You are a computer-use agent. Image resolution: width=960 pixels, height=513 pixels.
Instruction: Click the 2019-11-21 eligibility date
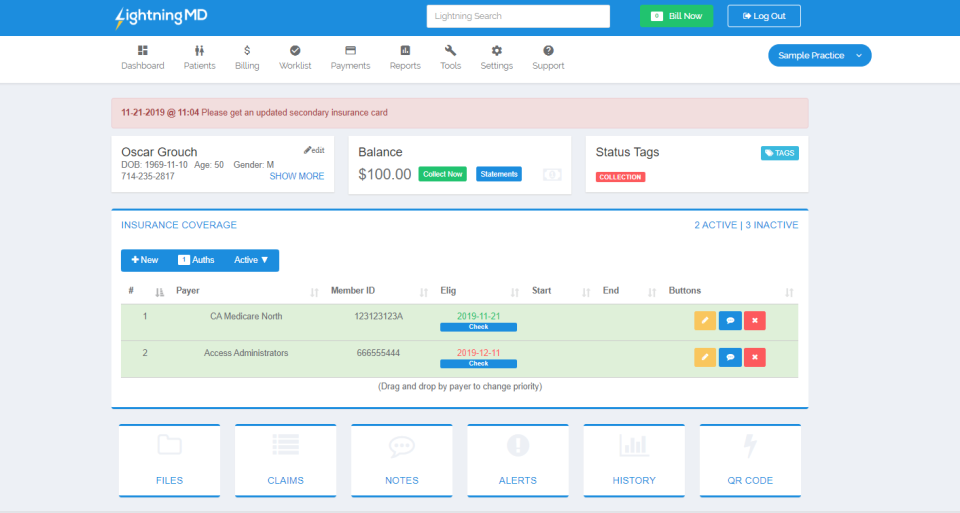coord(478,316)
